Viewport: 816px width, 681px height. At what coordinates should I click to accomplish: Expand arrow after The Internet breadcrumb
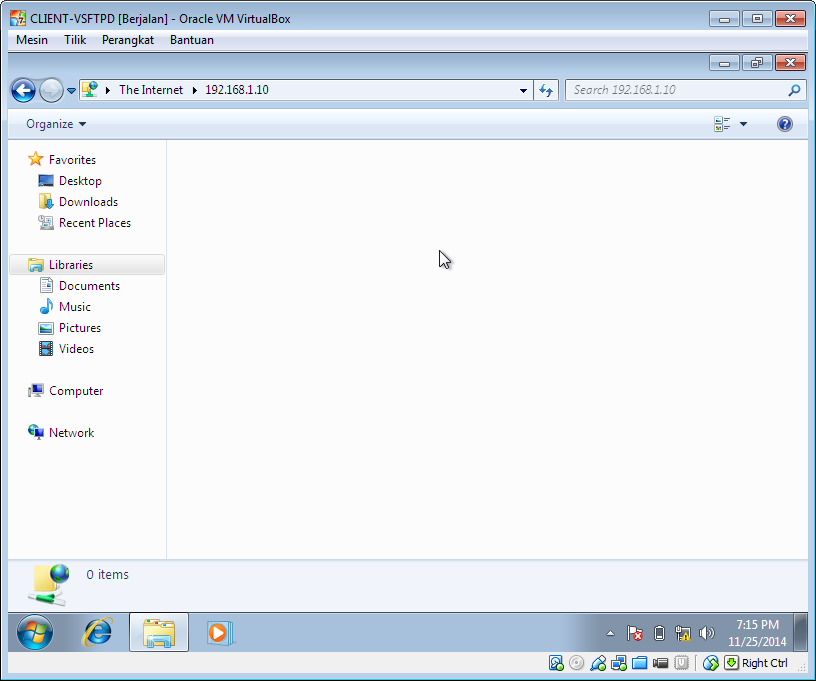[x=195, y=90]
